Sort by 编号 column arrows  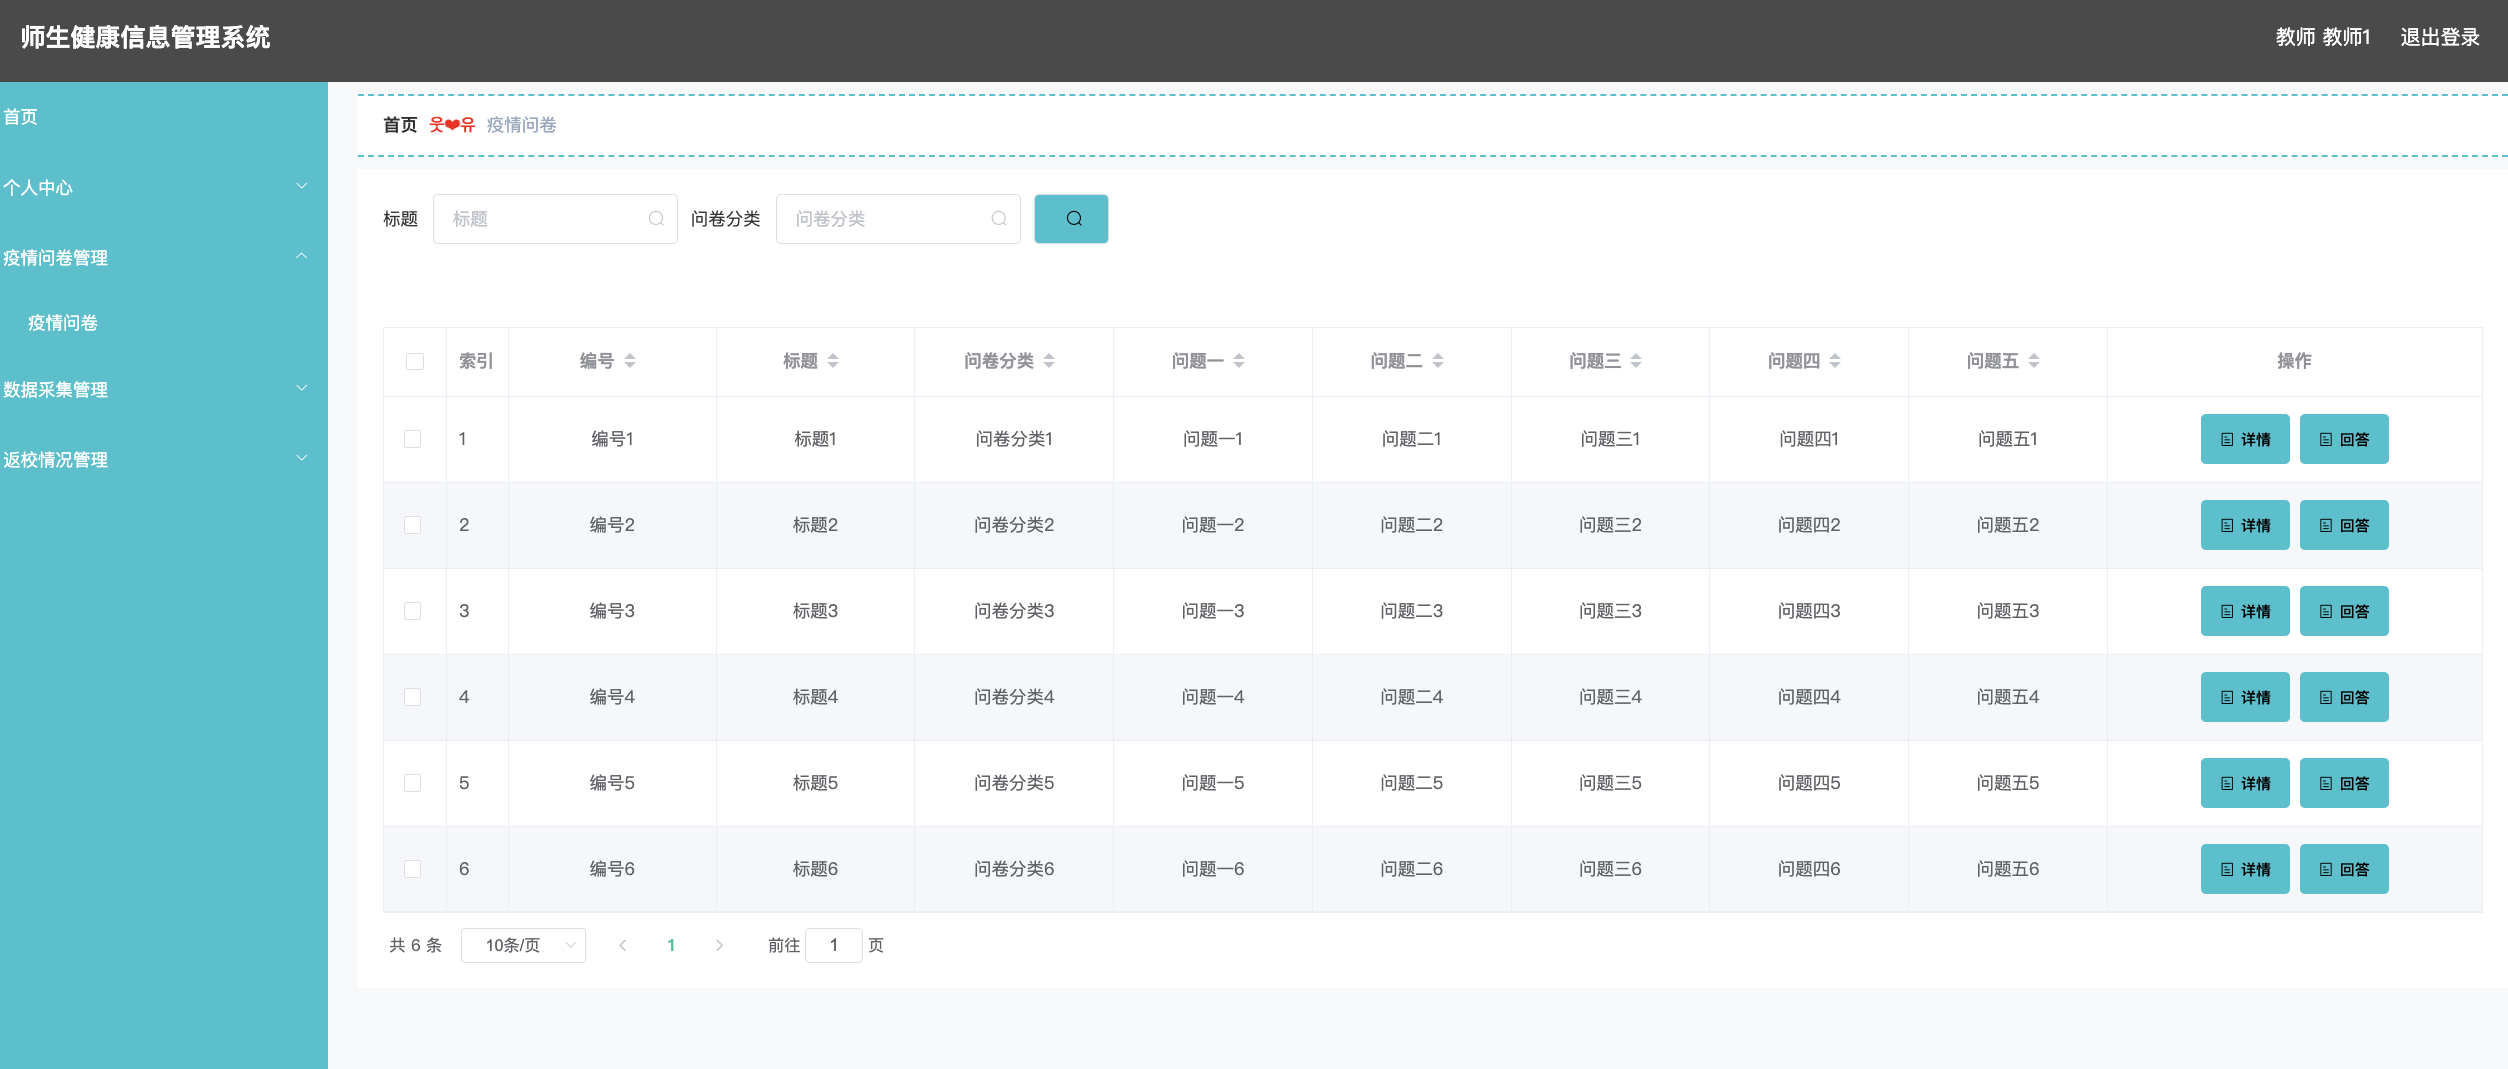point(630,361)
